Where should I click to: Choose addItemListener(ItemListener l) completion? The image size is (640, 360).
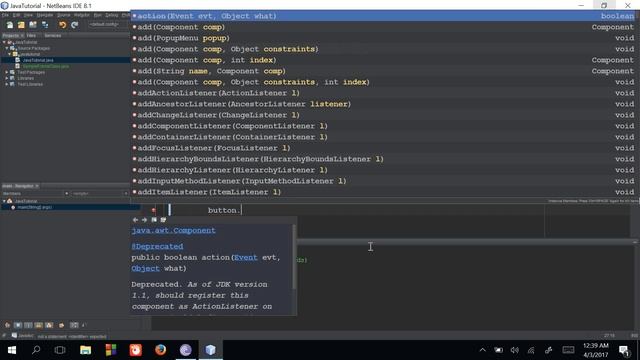(383, 192)
